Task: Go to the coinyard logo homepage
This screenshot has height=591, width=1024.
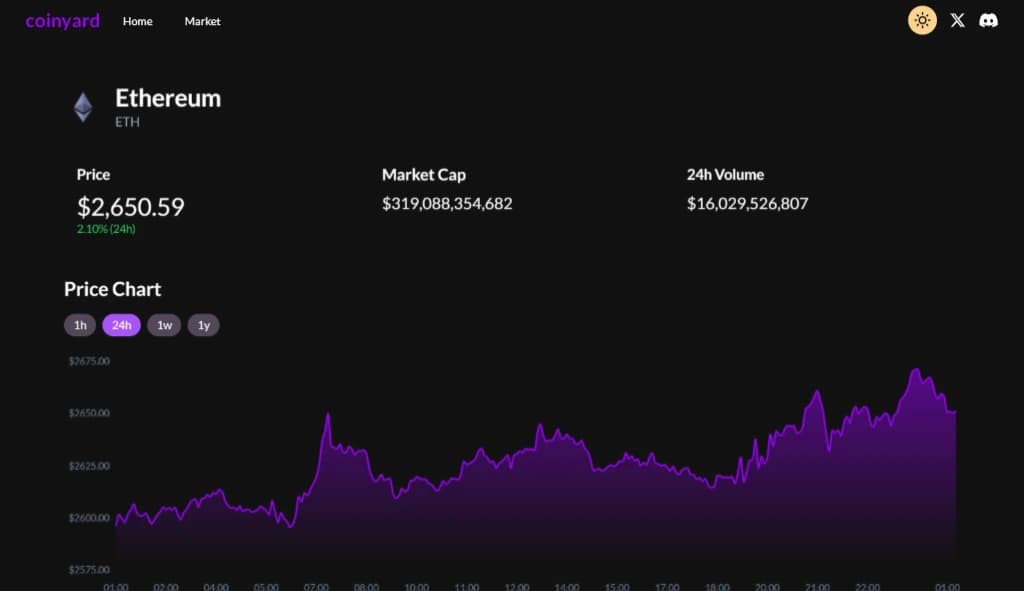Action: (x=63, y=21)
